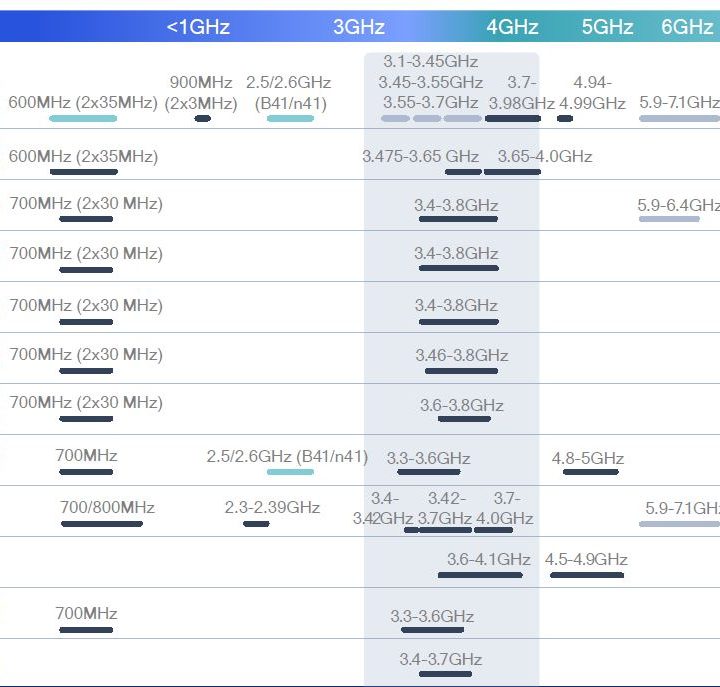Image resolution: width=720 pixels, height=687 pixels.
Task: Select the 3.4-3.7GHz label
Action: coord(441,659)
